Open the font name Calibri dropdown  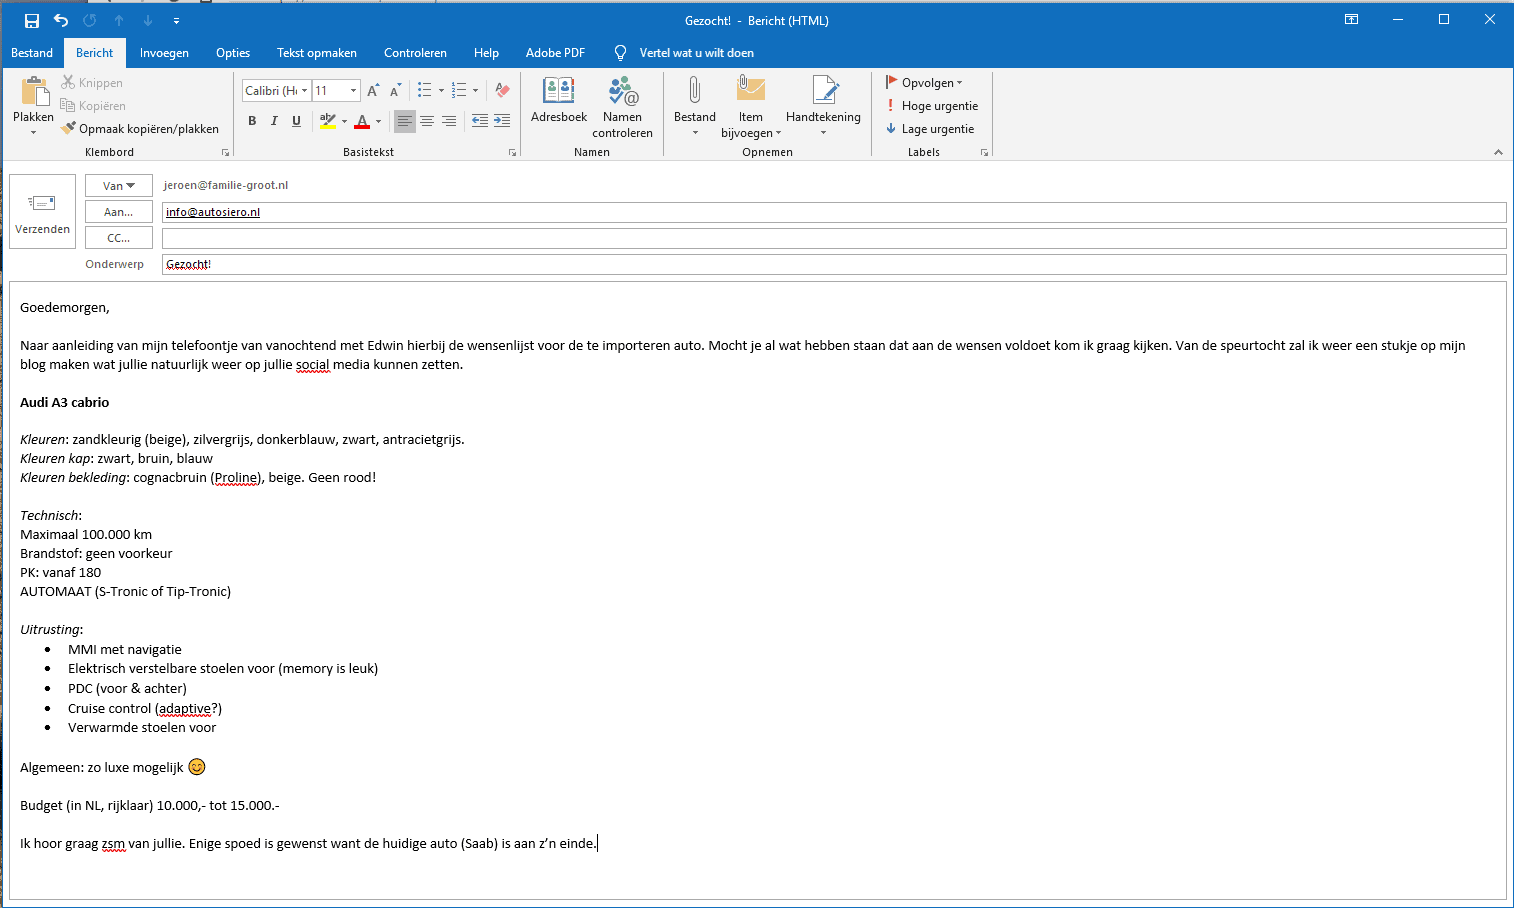305,91
